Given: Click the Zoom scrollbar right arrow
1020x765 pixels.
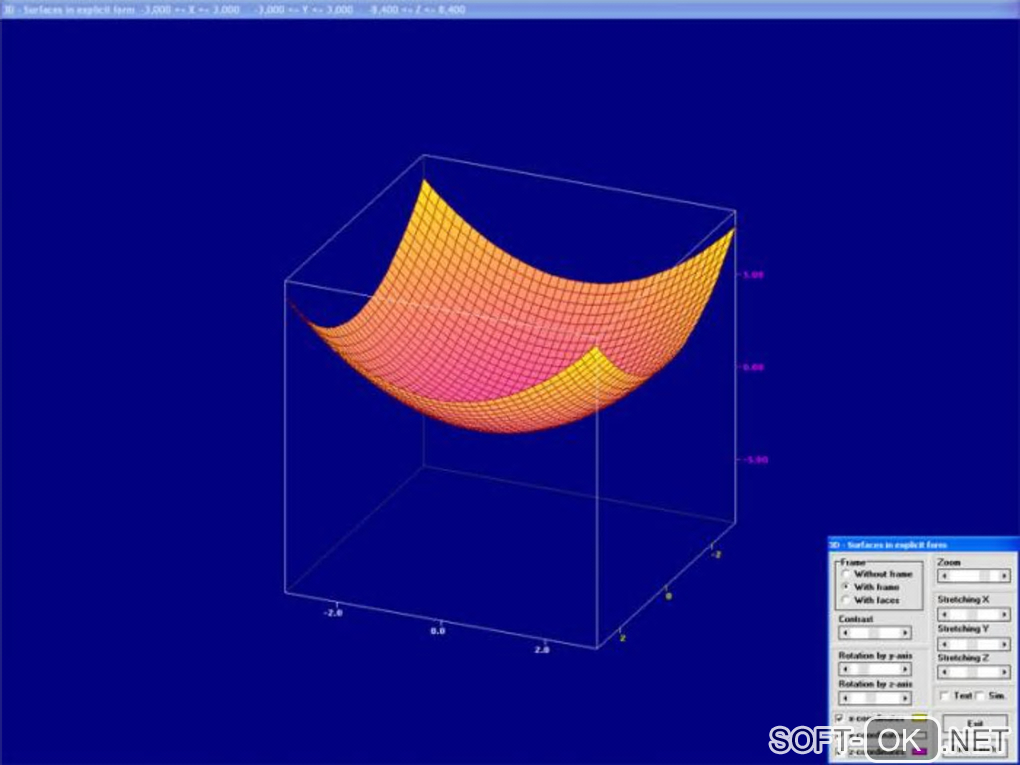Looking at the screenshot, I should (1004, 576).
